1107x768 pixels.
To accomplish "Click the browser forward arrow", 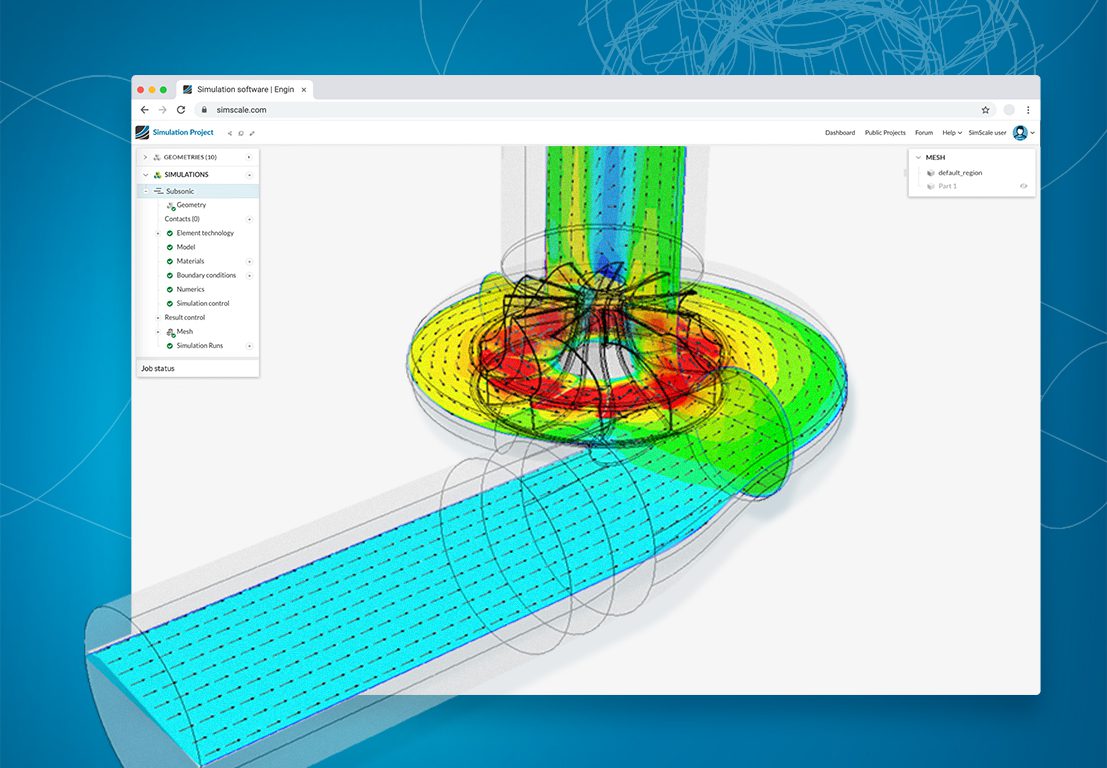I will click(162, 109).
